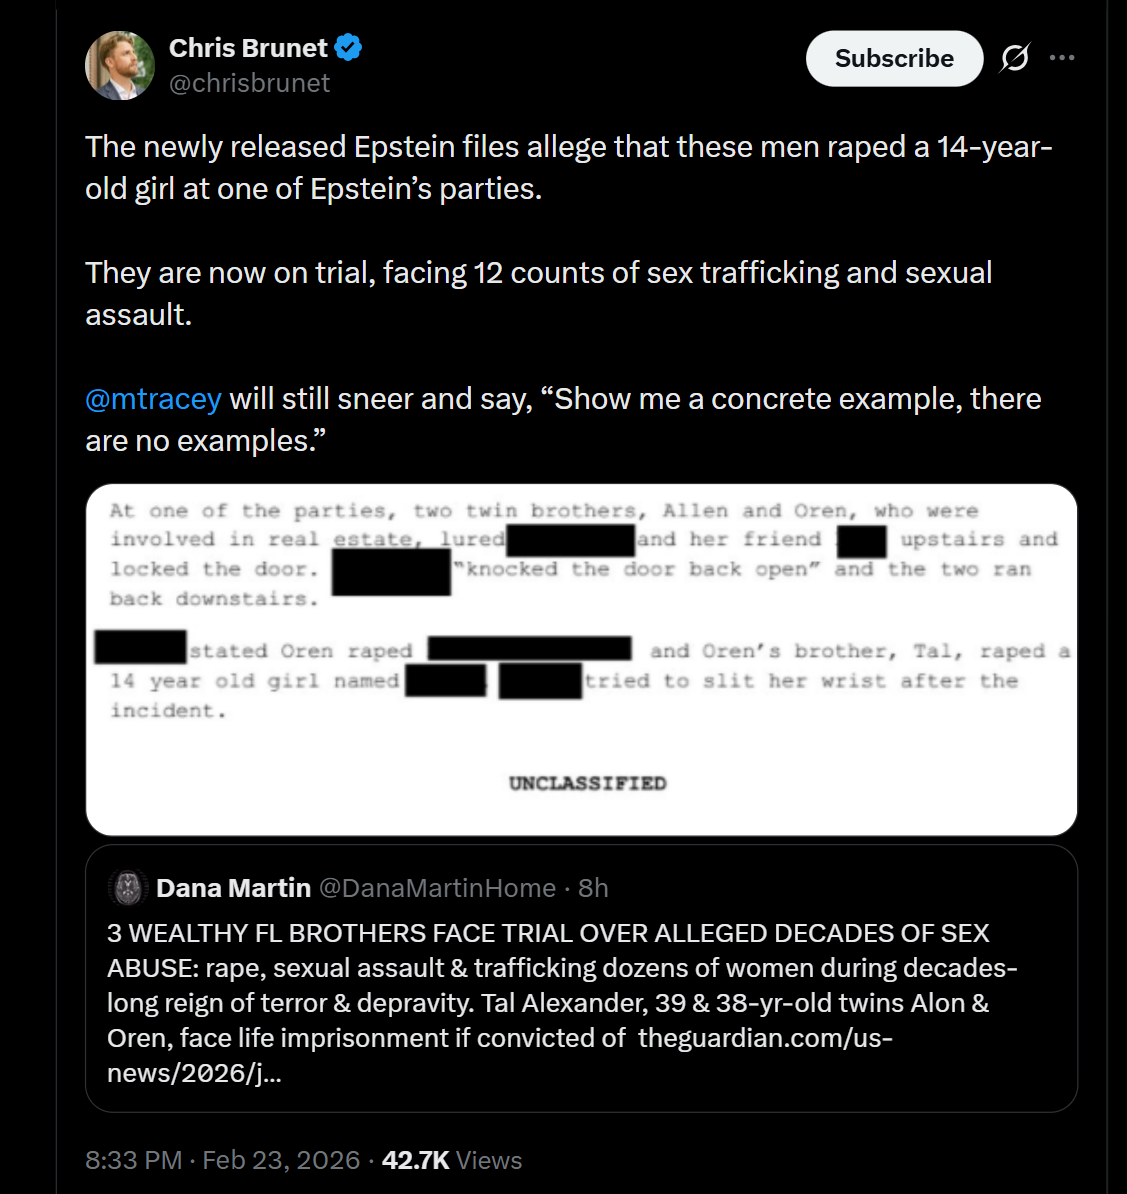This screenshot has height=1194, width=1127.
Task: Open the three-dot More options menu
Action: pyautogui.click(x=1062, y=58)
